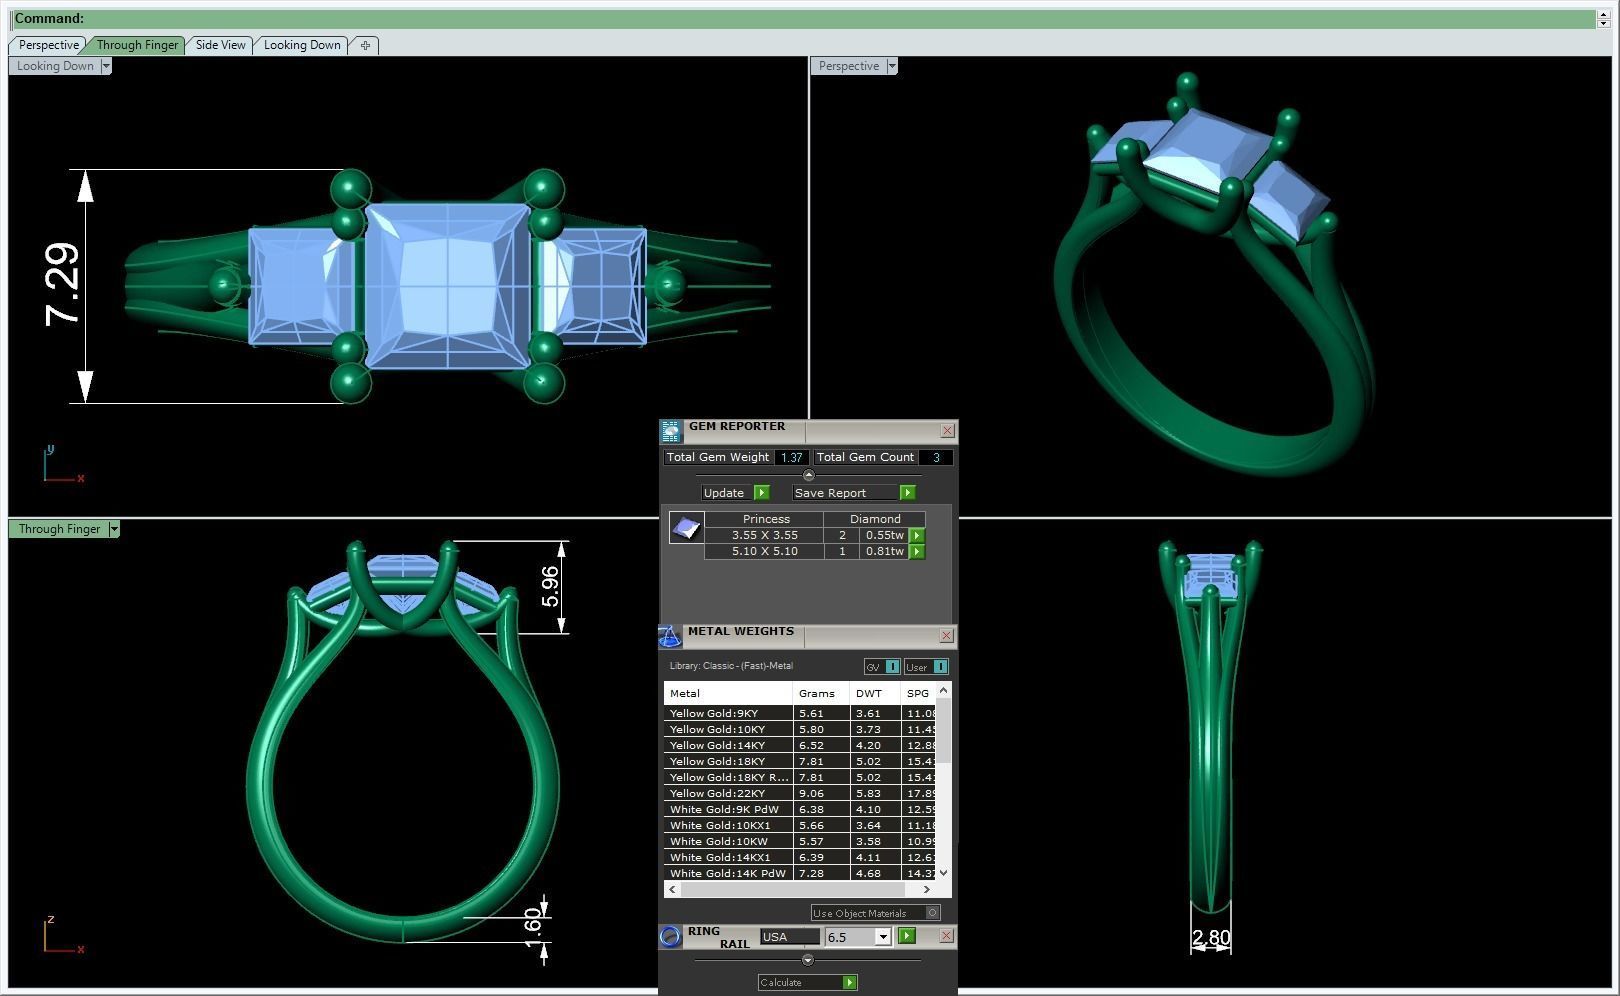
Task: Click the 5.96 dimension label
Action: click(549, 586)
